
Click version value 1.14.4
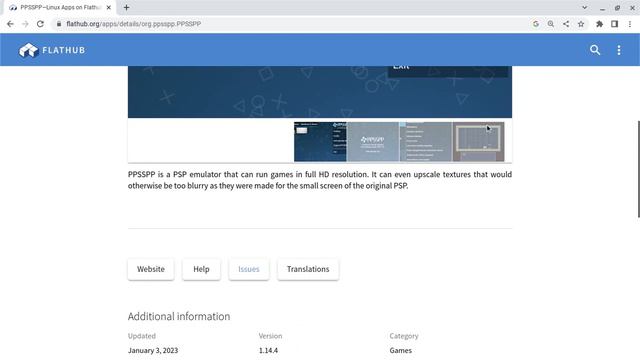268,350
